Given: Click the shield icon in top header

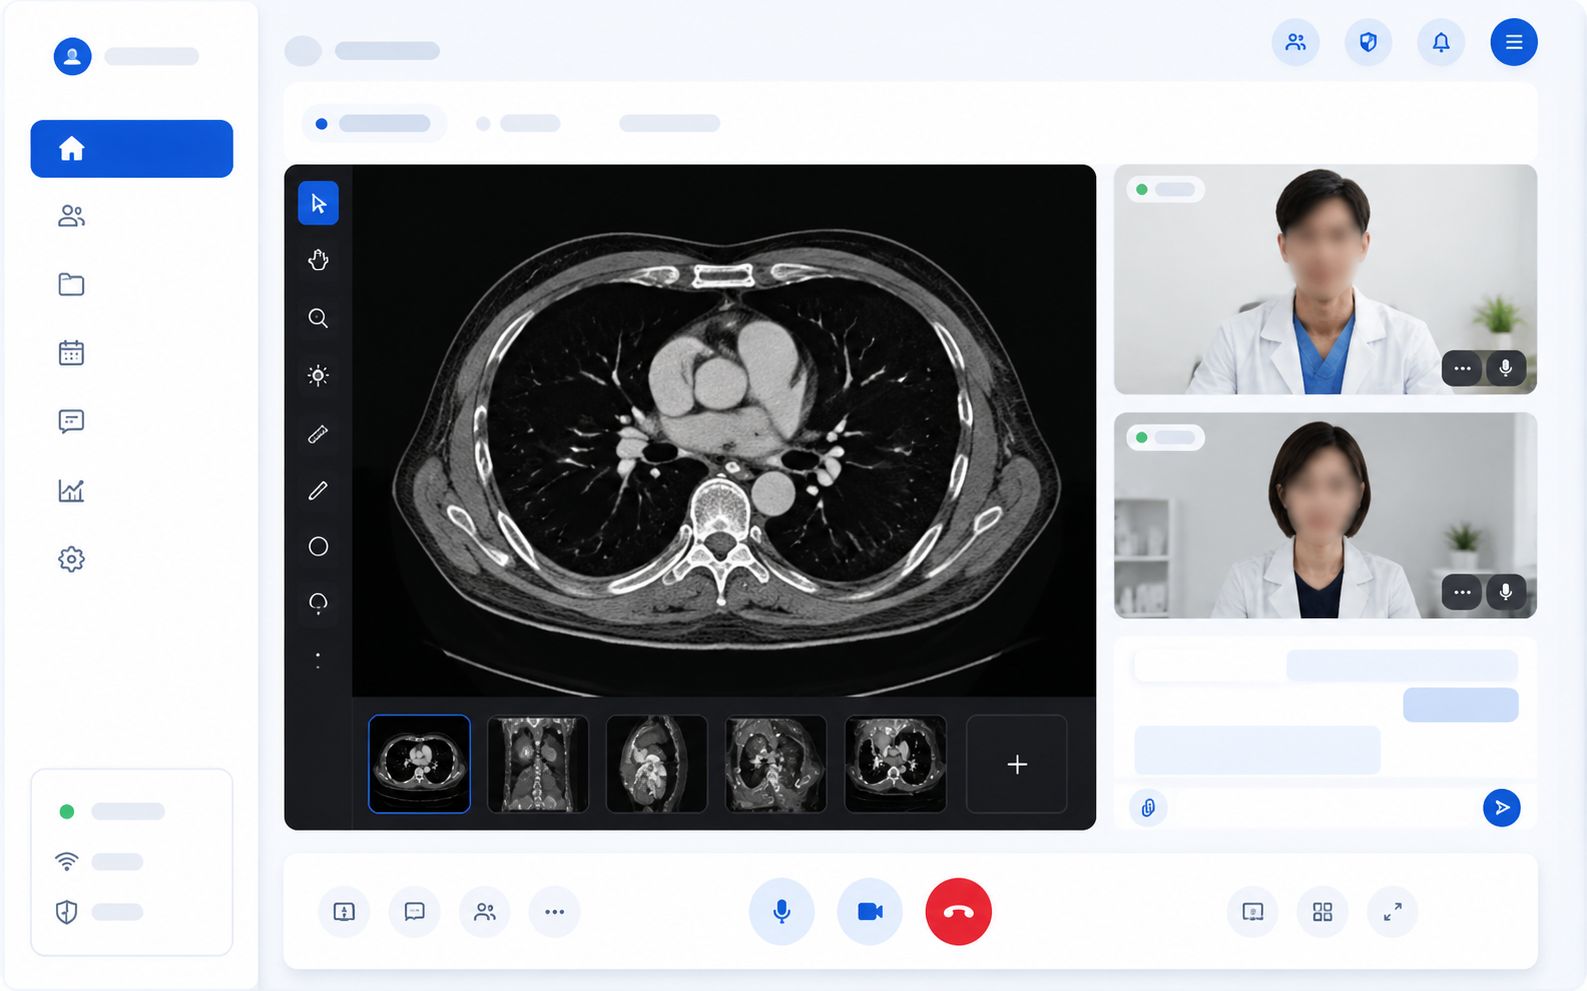Looking at the screenshot, I should [1368, 42].
